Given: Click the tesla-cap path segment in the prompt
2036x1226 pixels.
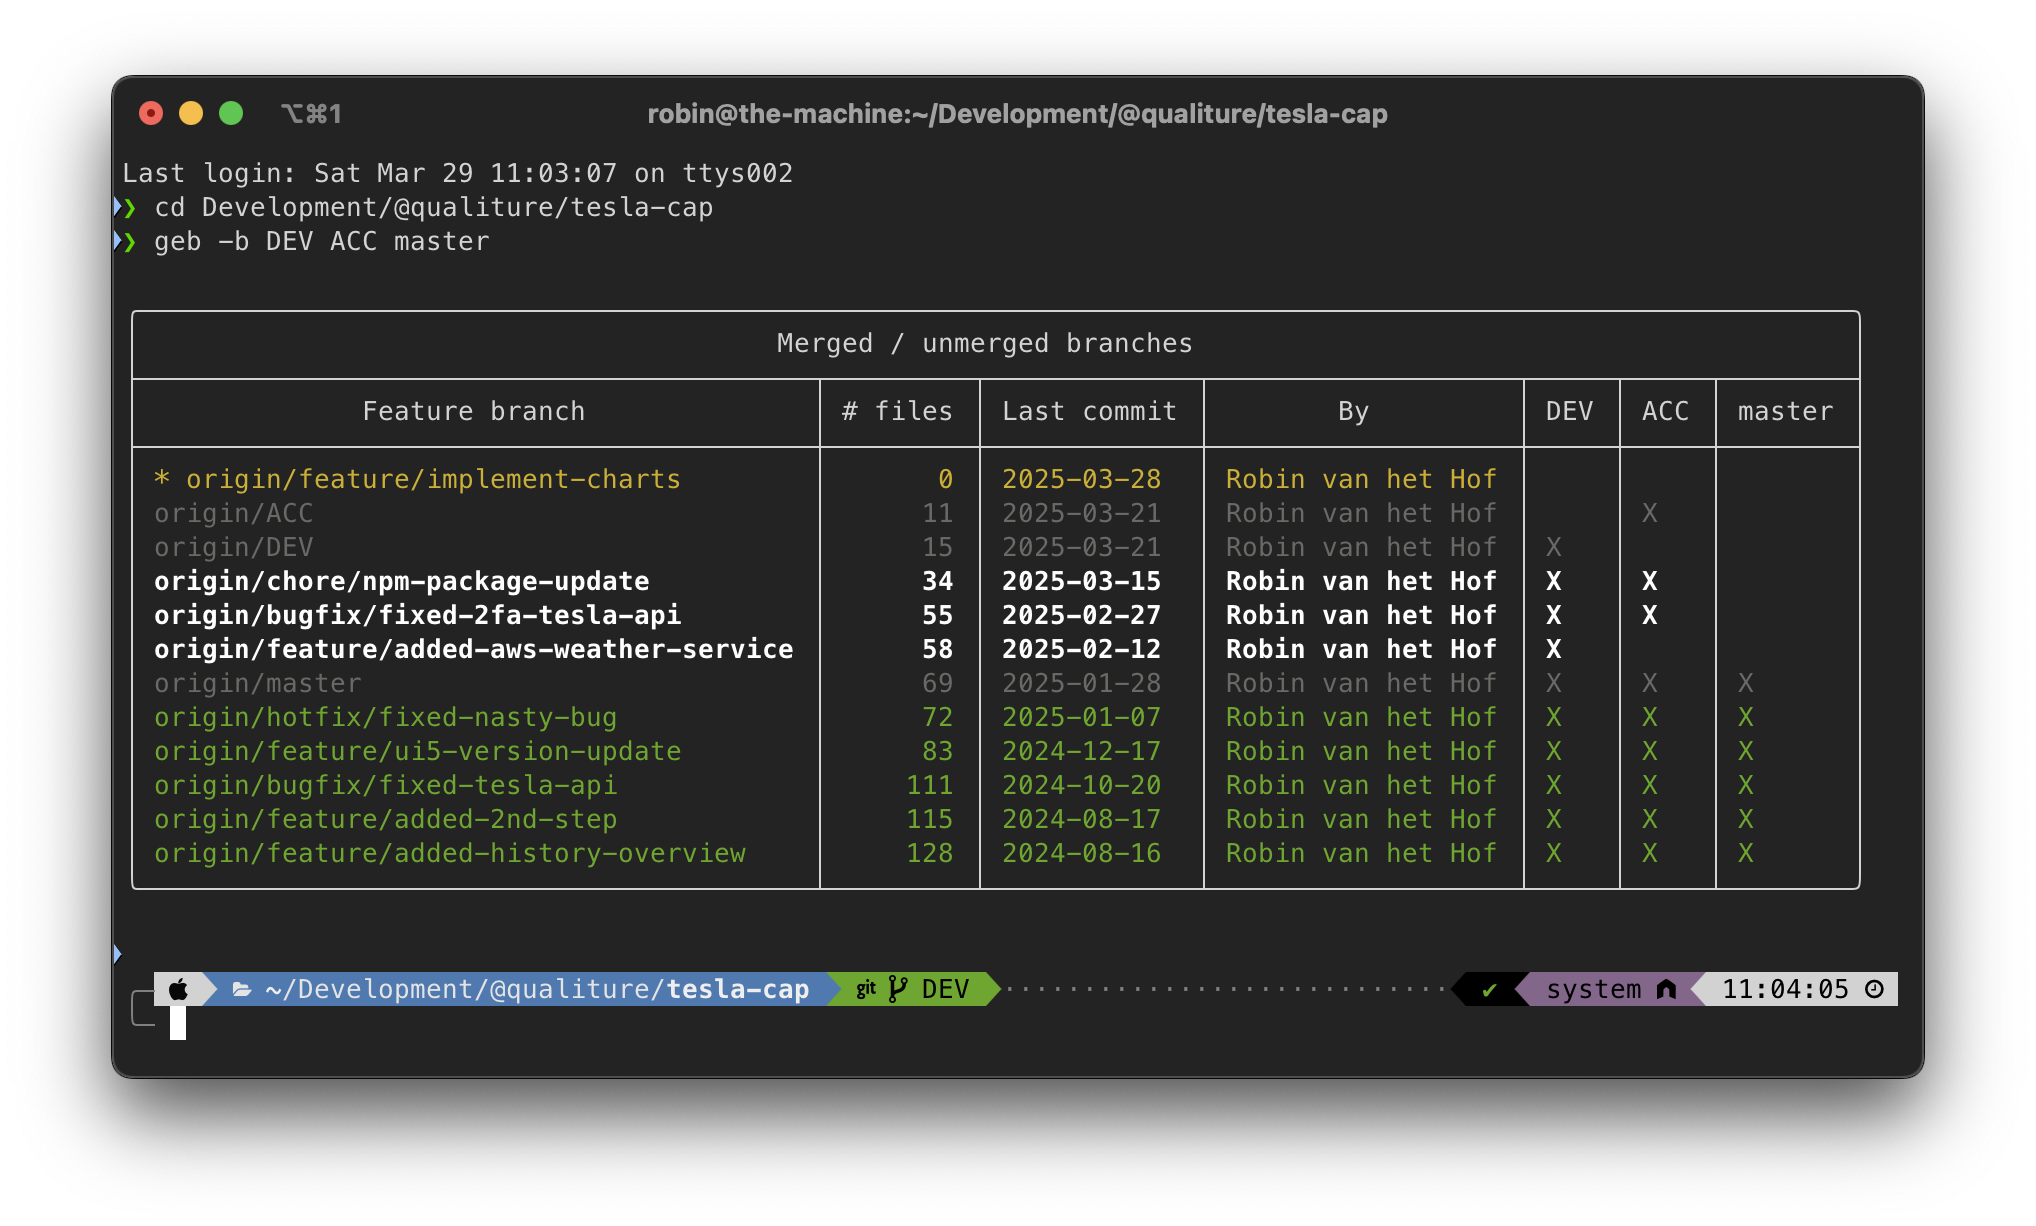Looking at the screenshot, I should pyautogui.click(x=737, y=989).
